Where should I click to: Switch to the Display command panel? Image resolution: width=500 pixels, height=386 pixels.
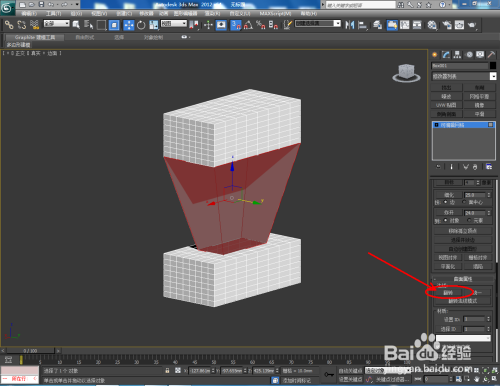pyautogui.click(x=480, y=55)
